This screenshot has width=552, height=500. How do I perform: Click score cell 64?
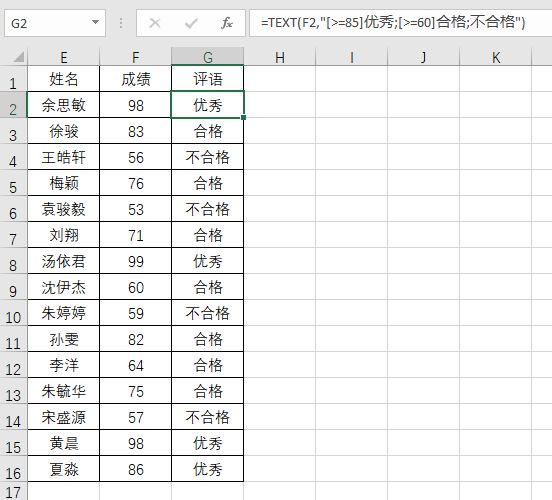click(136, 365)
